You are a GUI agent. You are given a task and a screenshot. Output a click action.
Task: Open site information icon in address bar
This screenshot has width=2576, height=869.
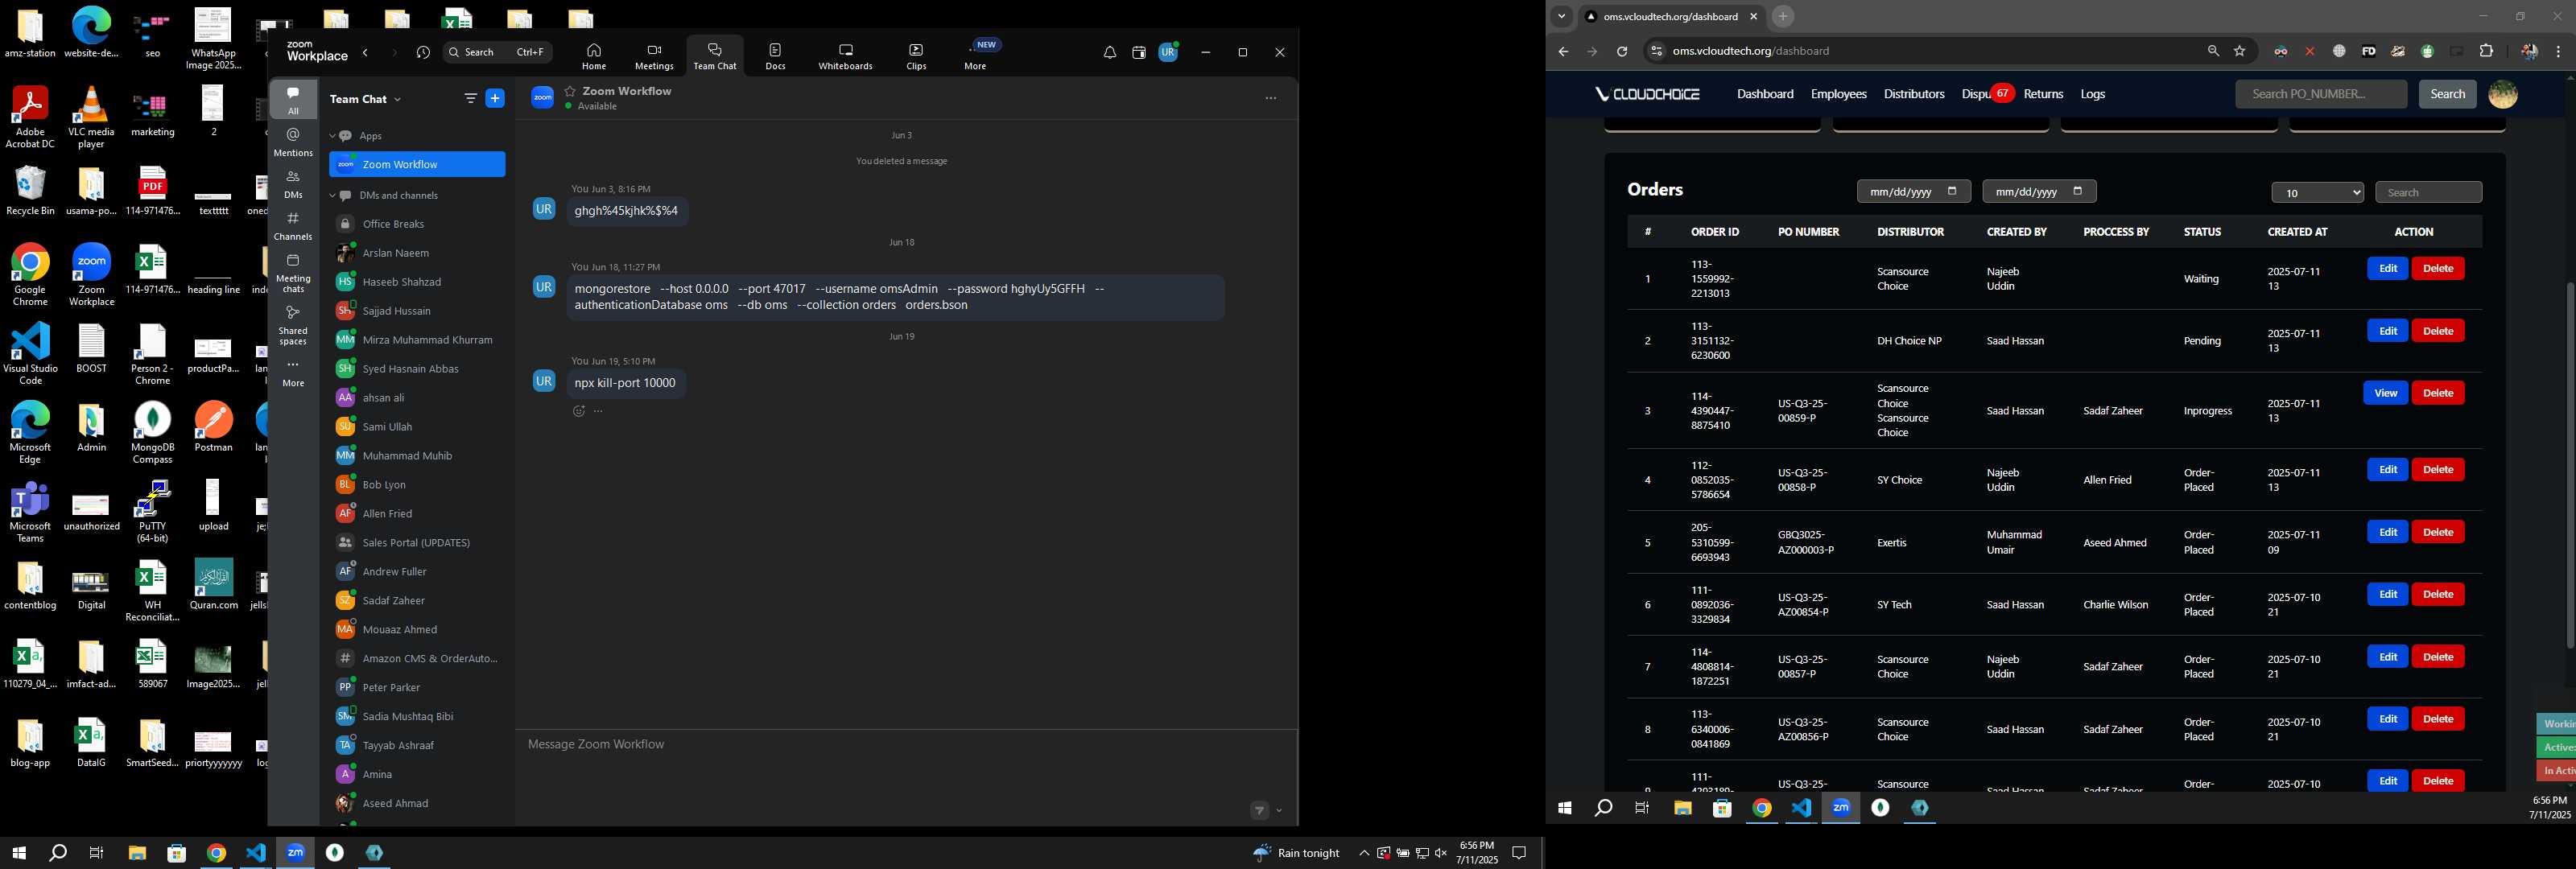(1655, 51)
